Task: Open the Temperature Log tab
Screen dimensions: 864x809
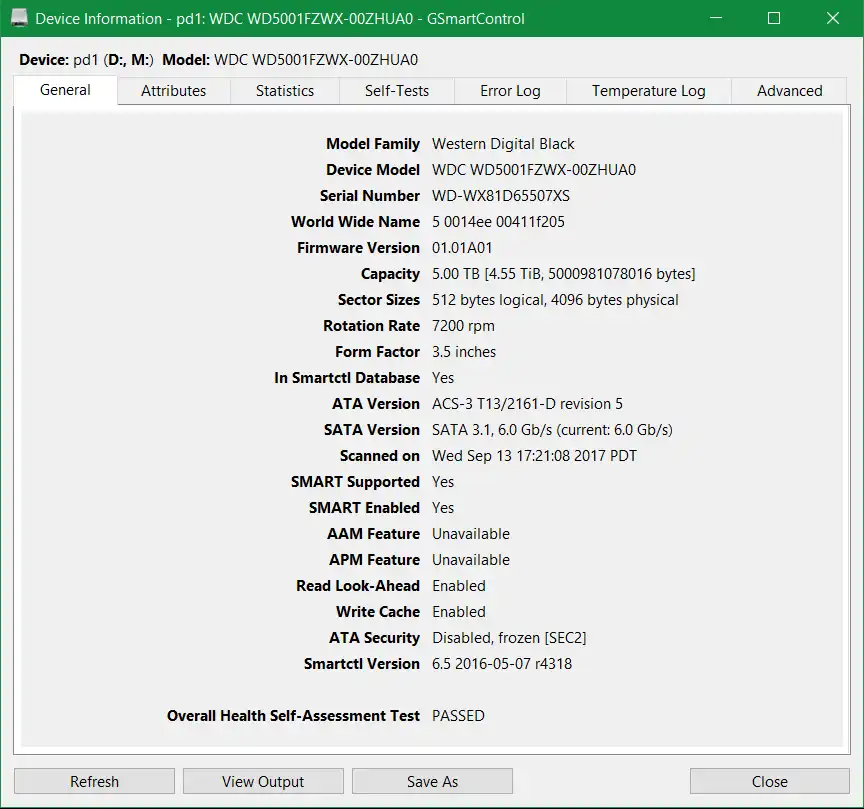Action: coord(648,90)
